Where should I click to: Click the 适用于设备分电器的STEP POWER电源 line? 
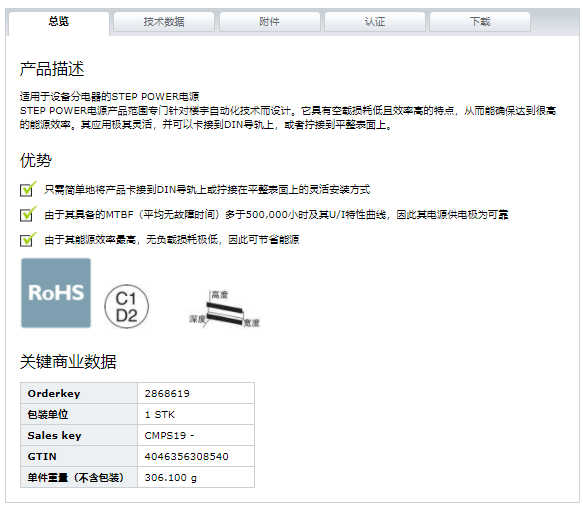109,97
